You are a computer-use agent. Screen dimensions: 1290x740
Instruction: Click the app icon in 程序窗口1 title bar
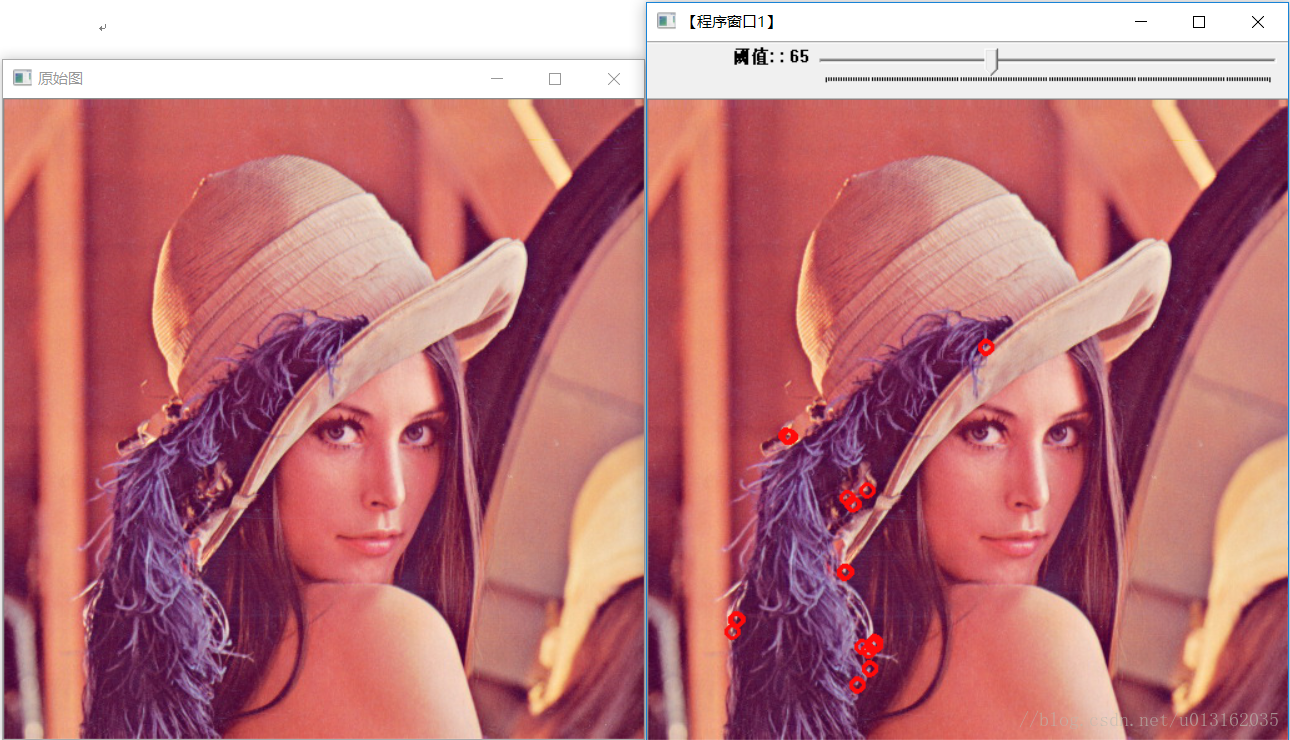(x=666, y=21)
